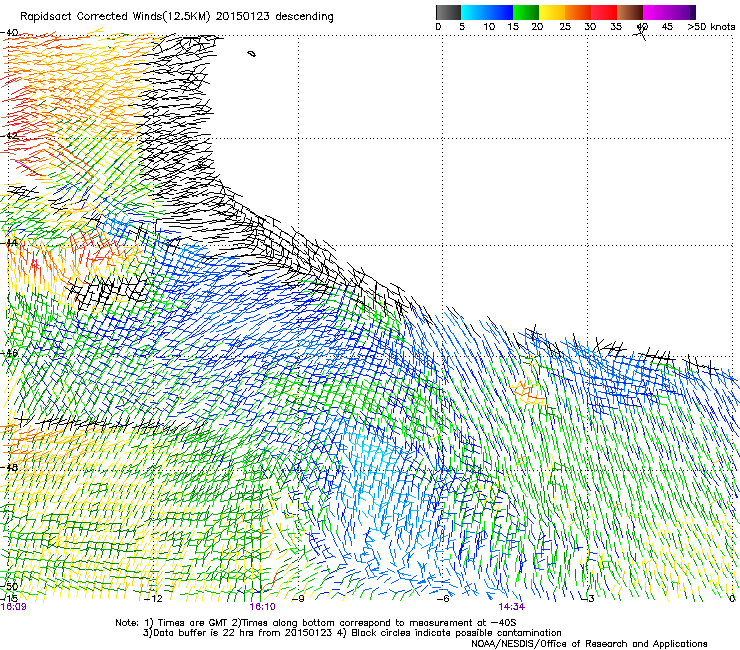Select the '-50' latitude axis label
The height and width of the screenshot is (650, 740).
coord(9,586)
